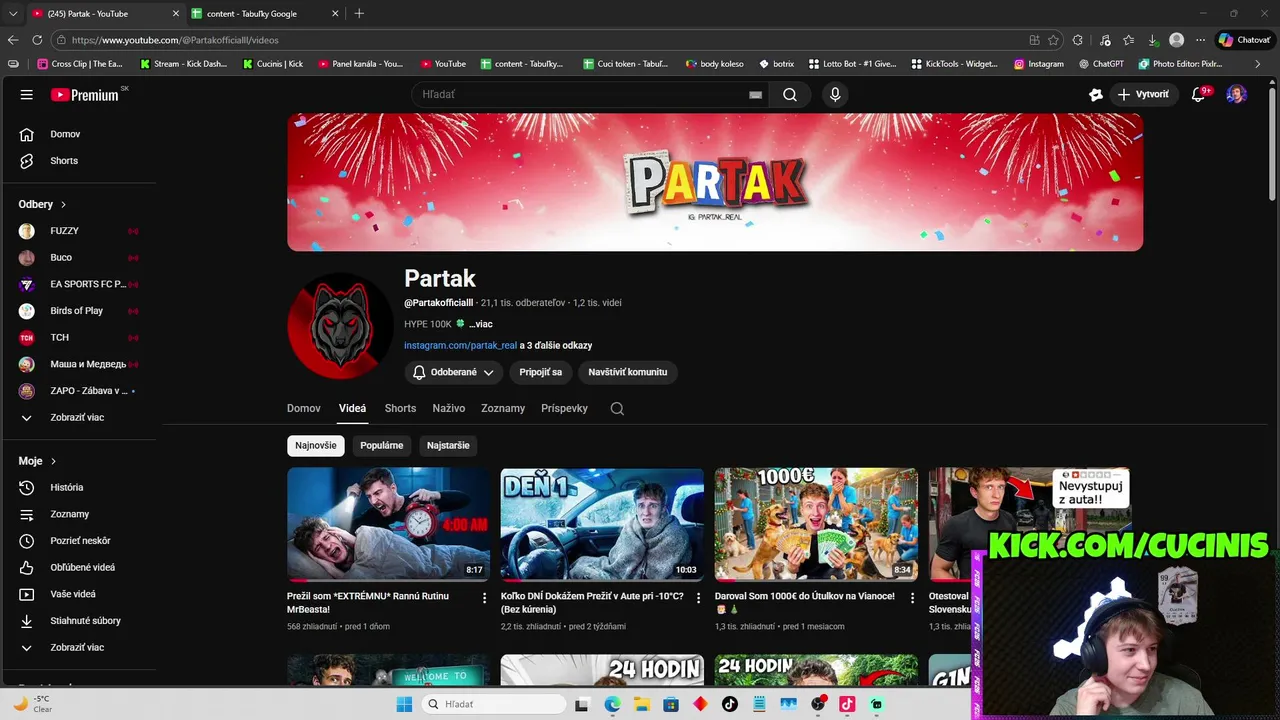This screenshot has width=1280, height=720.
Task: Open Pozrieť neskôr in the sidebar
Action: click(80, 541)
